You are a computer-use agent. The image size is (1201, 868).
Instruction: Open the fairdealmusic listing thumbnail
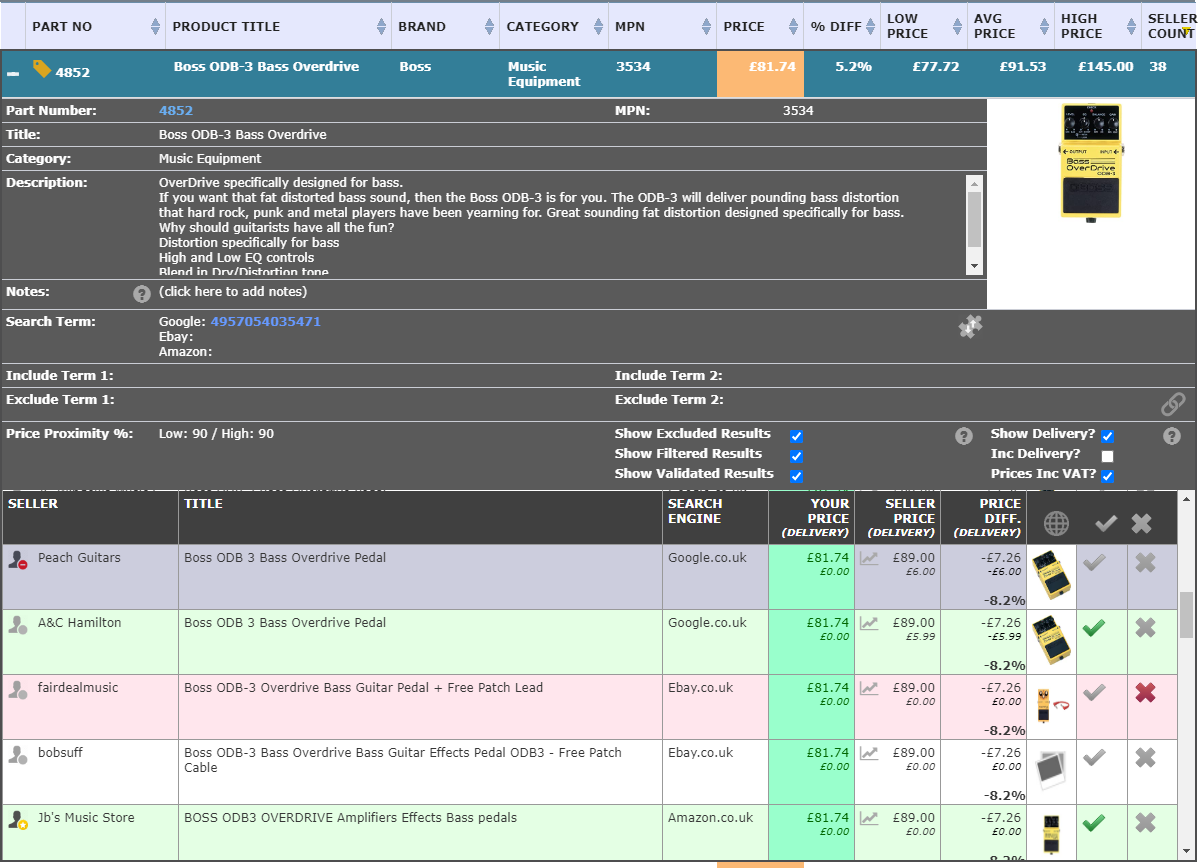pos(1051,705)
